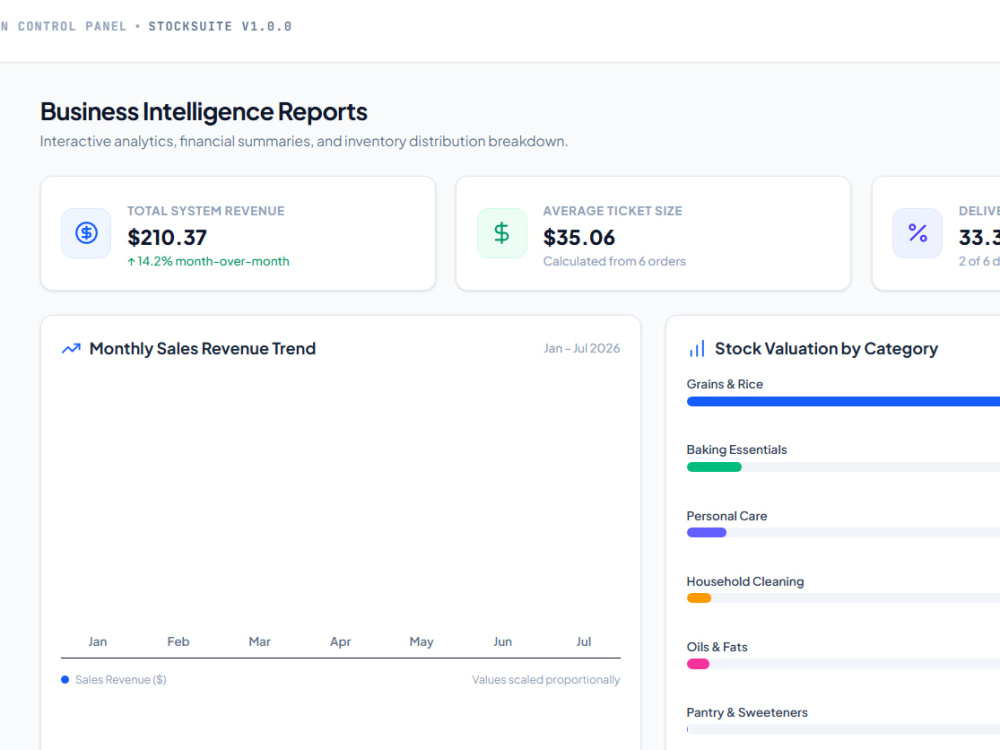Click the Feb axis label

pyautogui.click(x=178, y=642)
